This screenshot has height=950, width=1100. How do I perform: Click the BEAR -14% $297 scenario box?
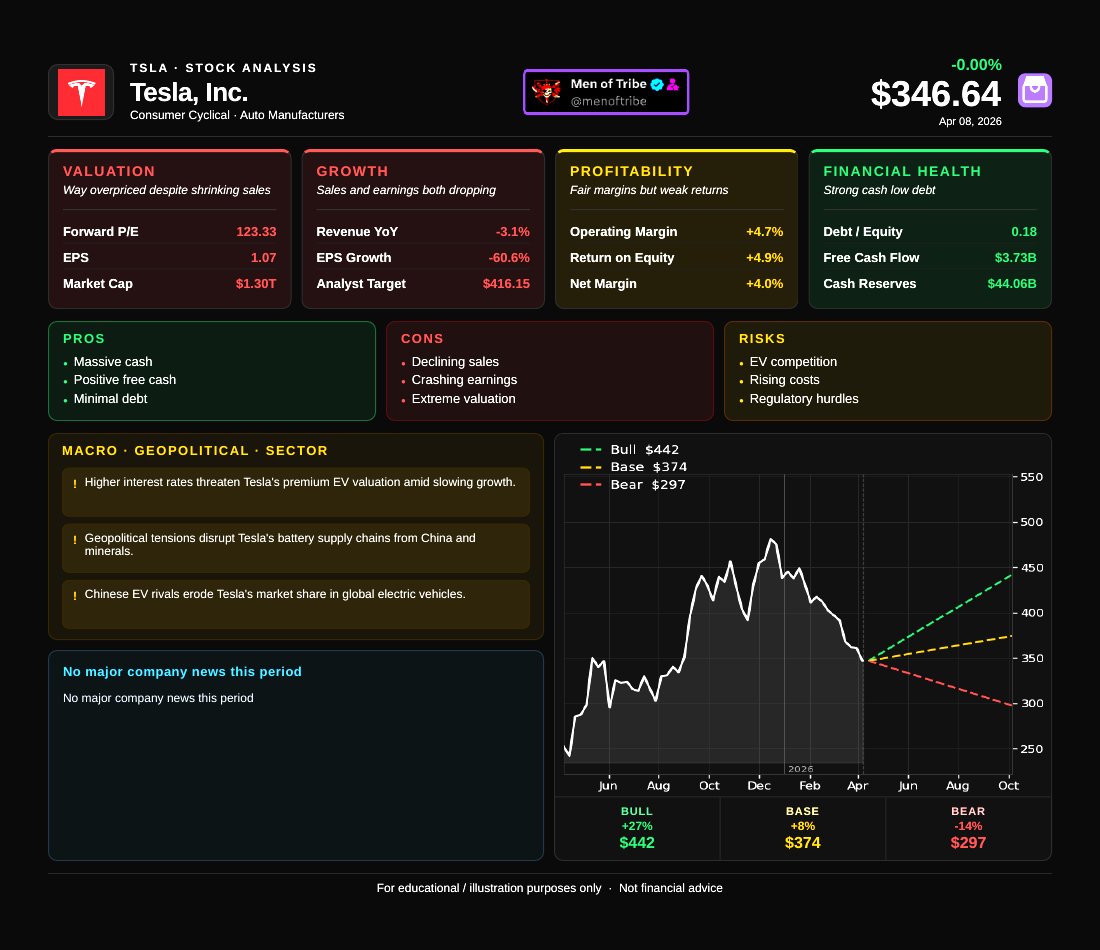coord(968,829)
